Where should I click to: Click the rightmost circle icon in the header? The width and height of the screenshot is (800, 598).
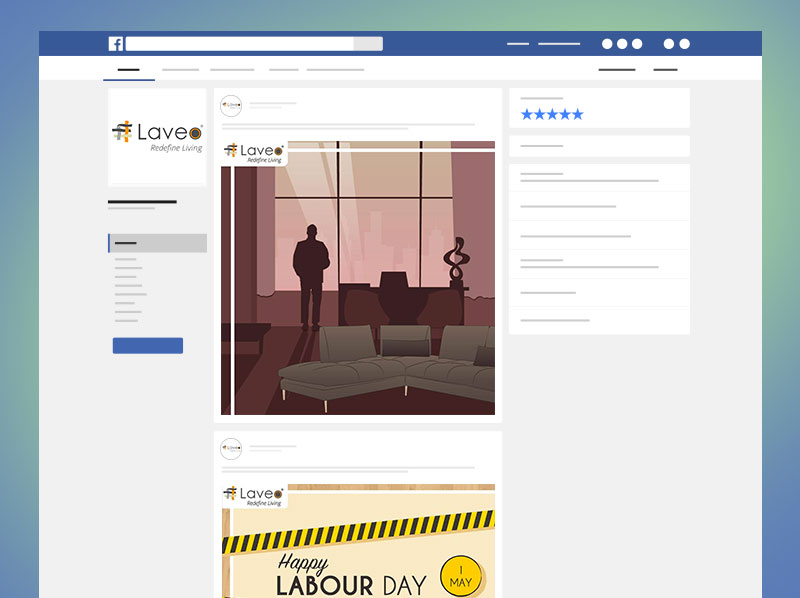tap(685, 44)
